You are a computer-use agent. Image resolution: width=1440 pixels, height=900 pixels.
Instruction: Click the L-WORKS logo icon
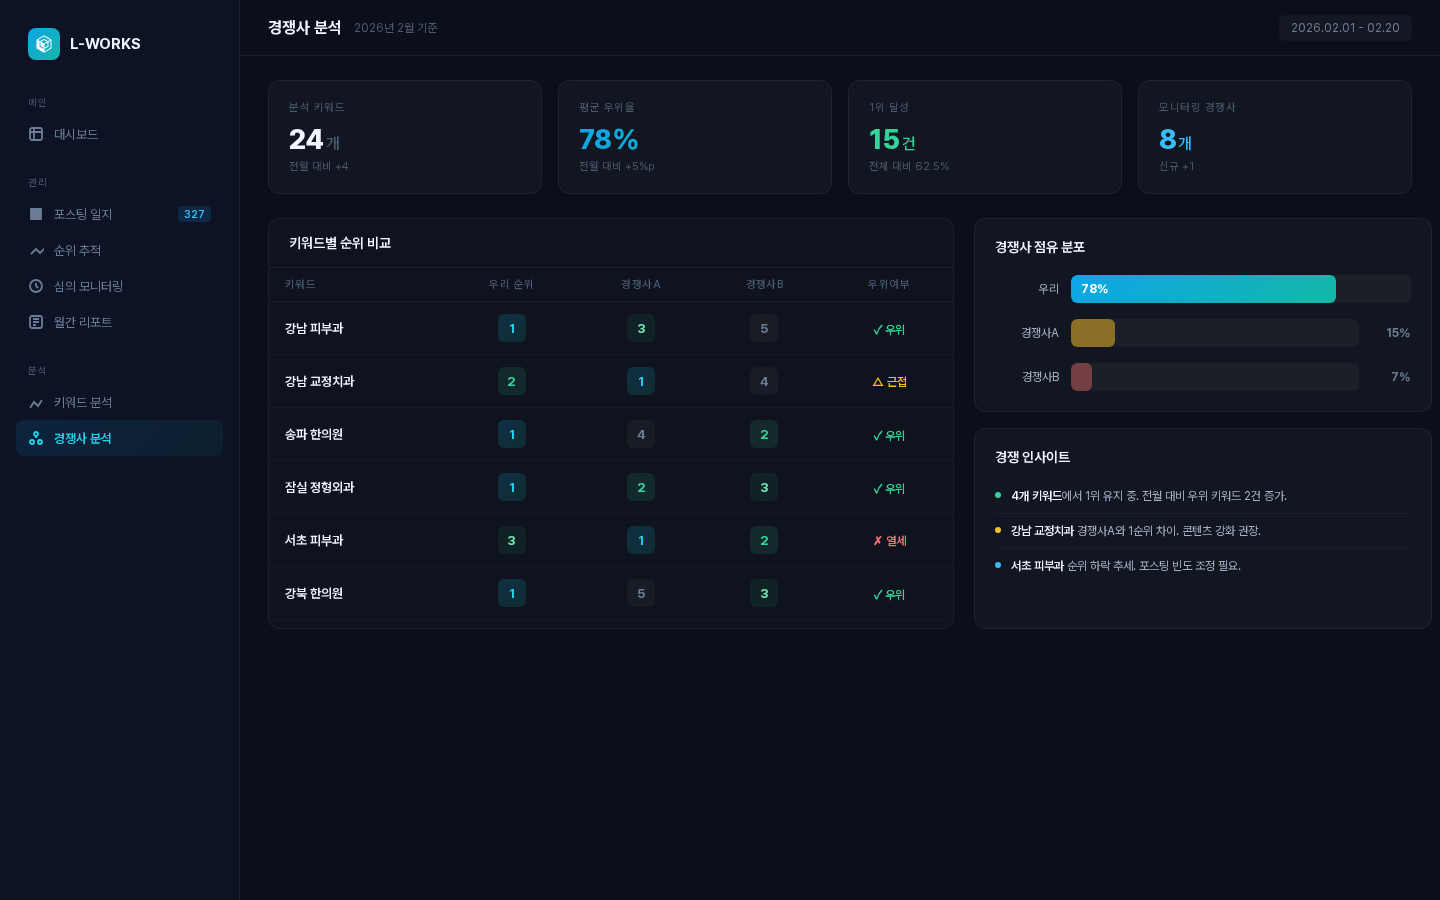point(44,44)
